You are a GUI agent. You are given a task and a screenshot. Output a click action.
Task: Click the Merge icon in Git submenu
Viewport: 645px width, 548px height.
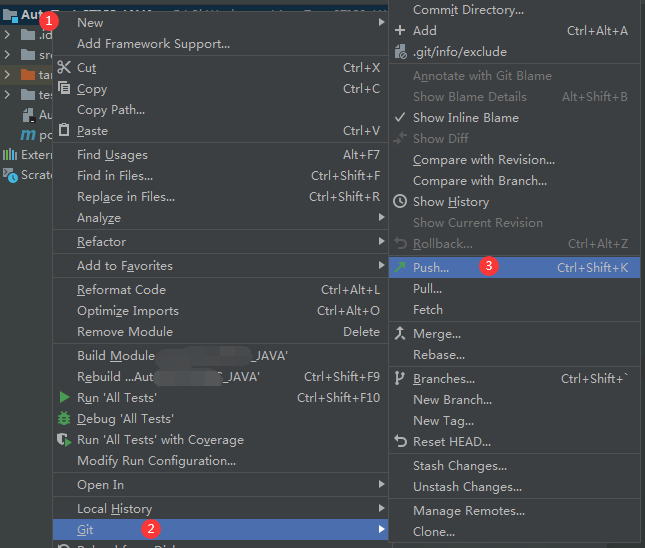tap(400, 334)
